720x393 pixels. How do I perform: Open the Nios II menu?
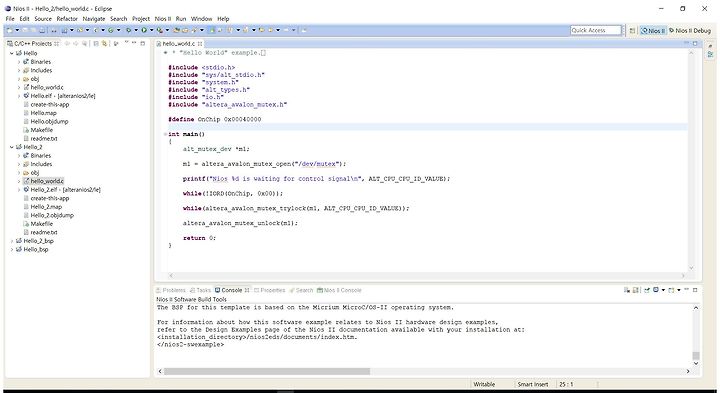163,19
